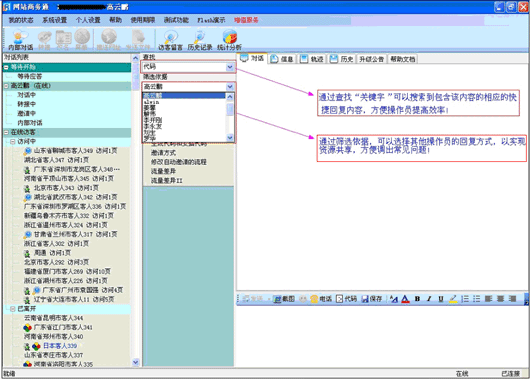Switch to the 历史 tab
Screen dimensions: 530x379
343,59
